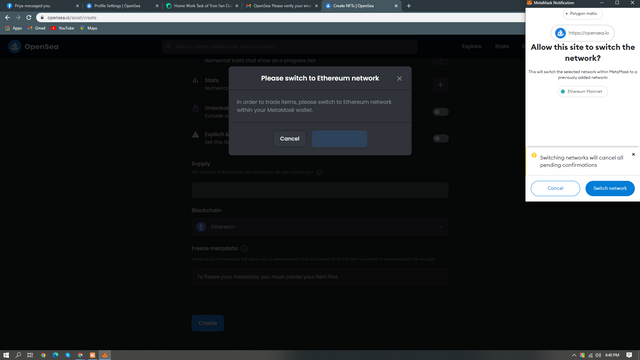
Task: Toggle Unlockable Content switch
Action: [440, 112]
